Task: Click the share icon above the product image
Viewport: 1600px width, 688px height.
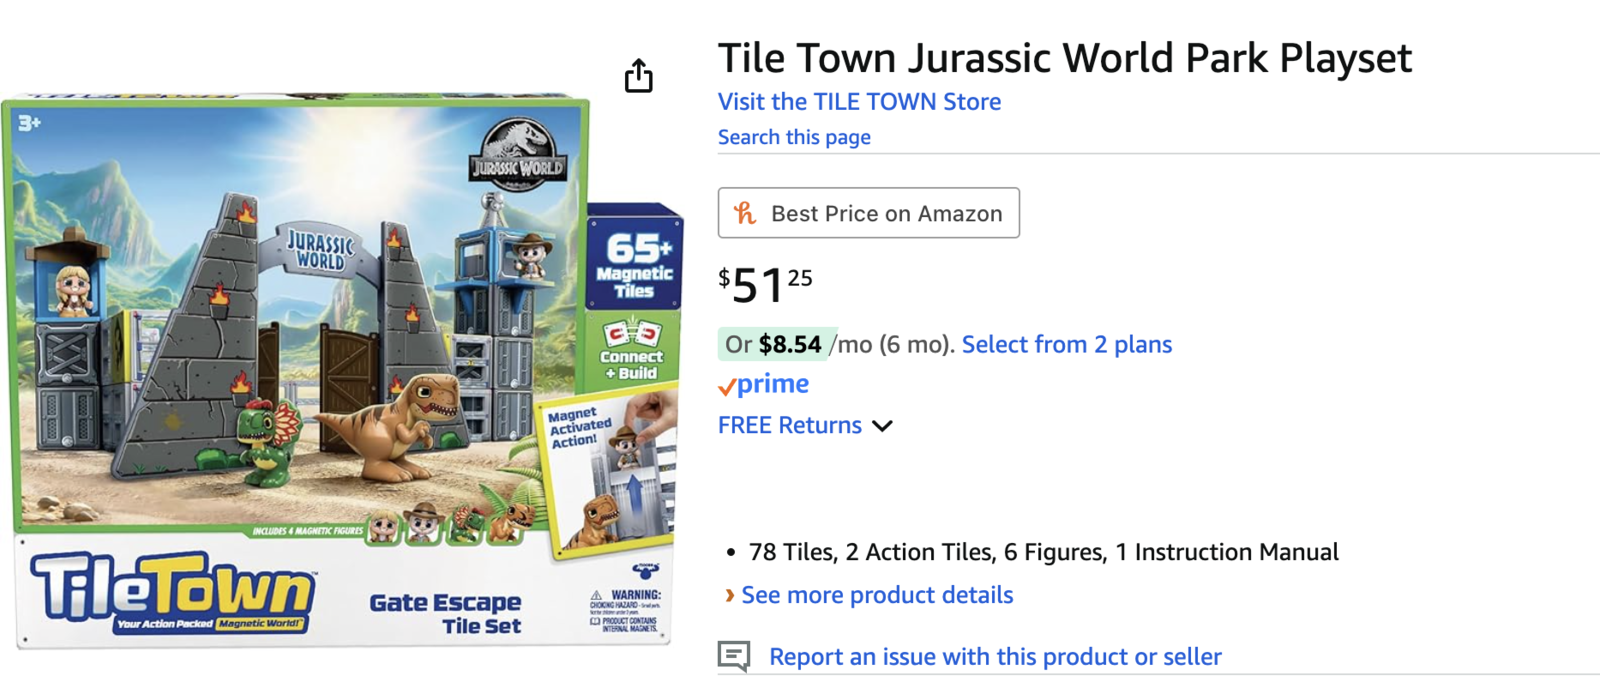Action: [x=638, y=76]
